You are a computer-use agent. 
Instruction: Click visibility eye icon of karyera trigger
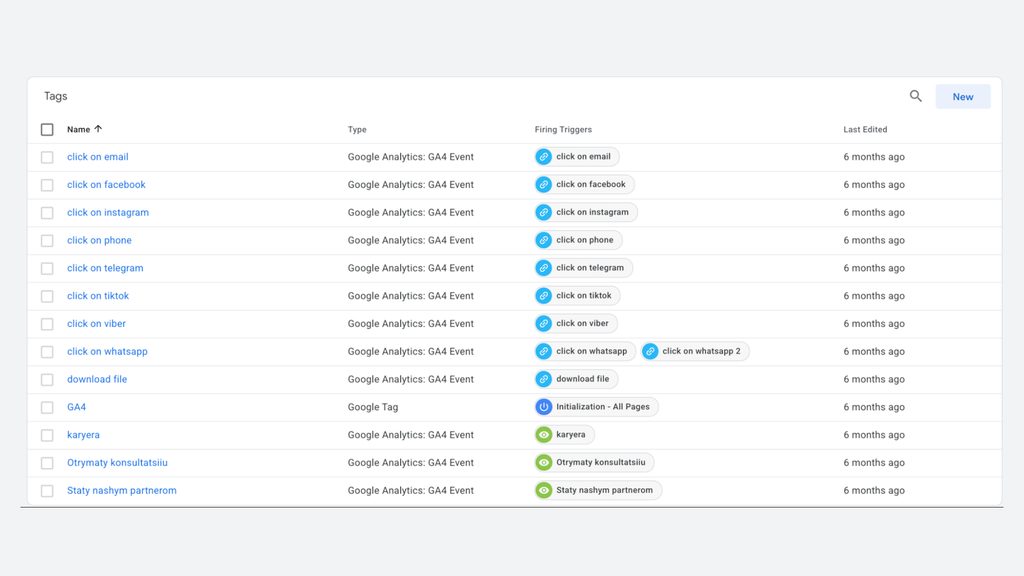click(x=543, y=435)
